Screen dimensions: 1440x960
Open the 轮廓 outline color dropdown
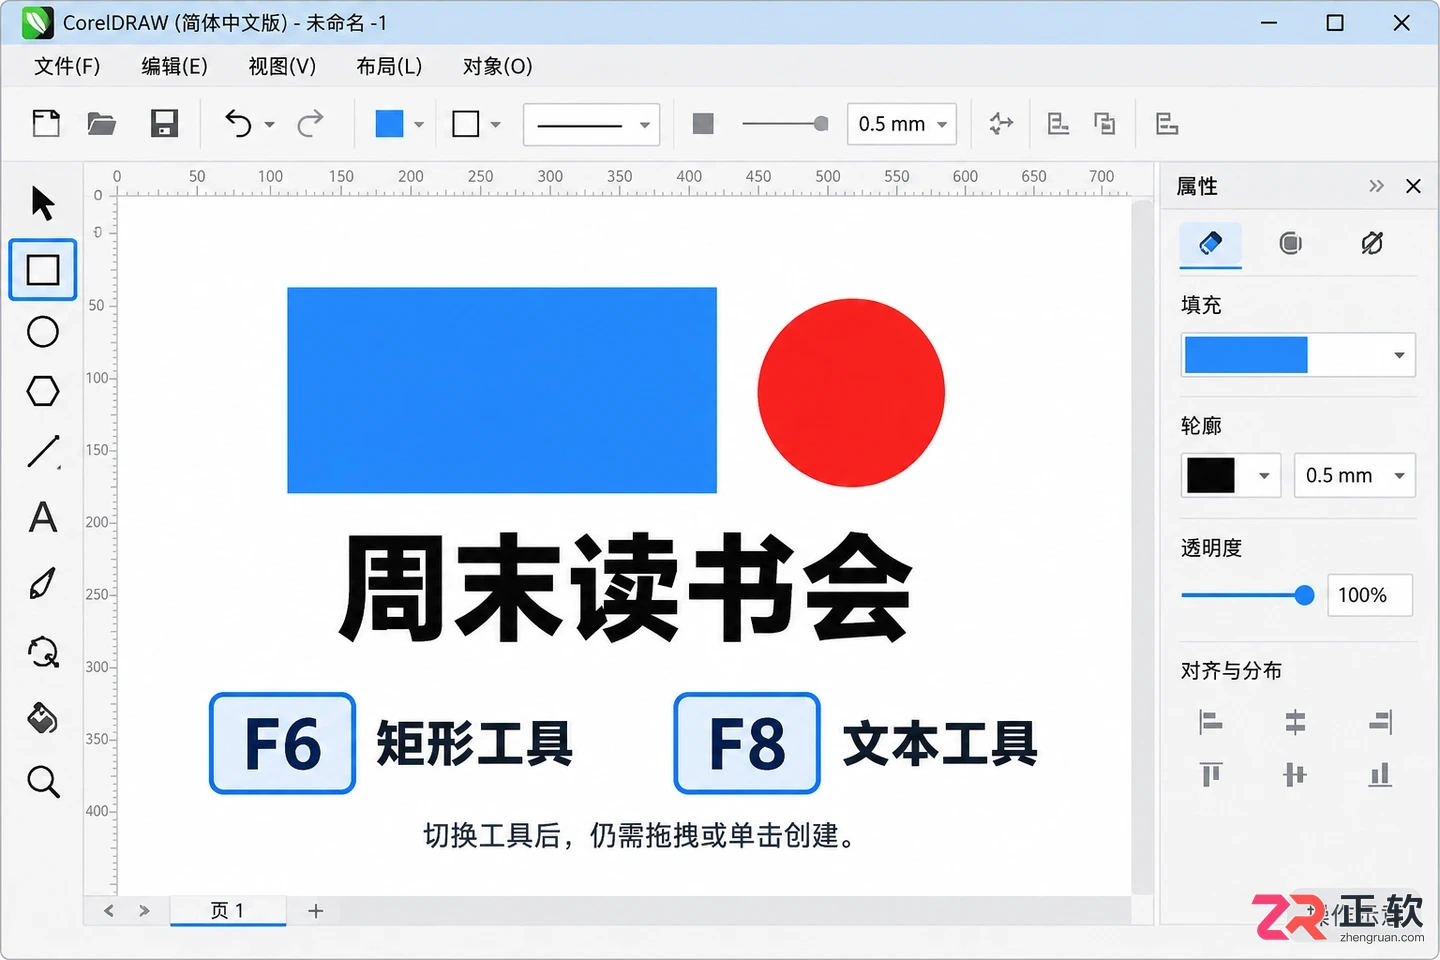point(1264,476)
